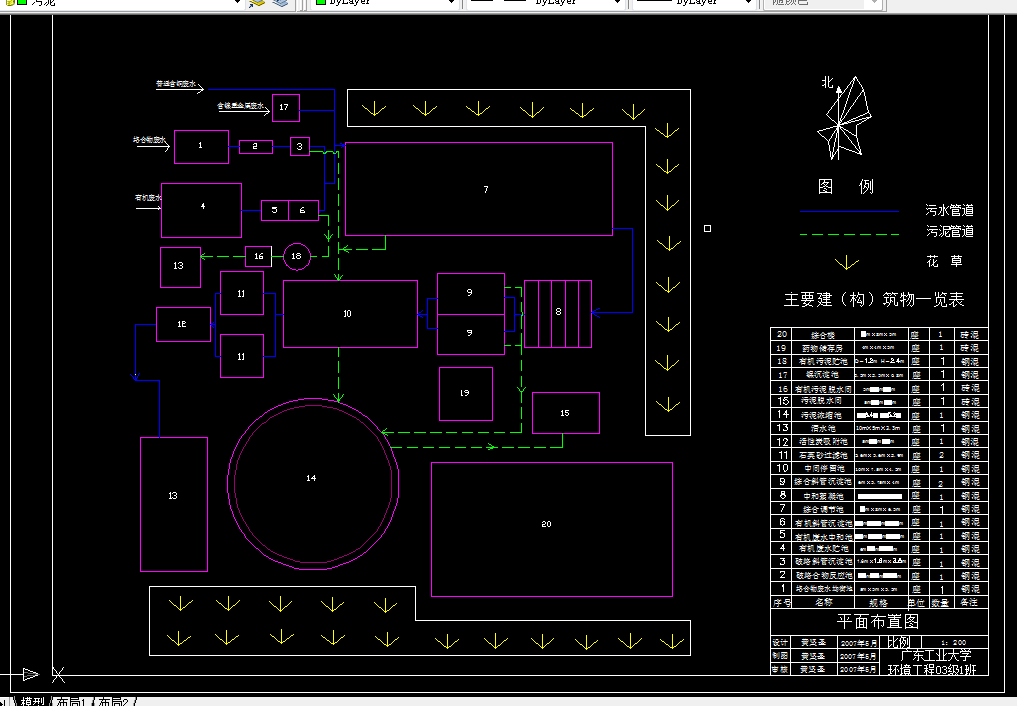
Task: Select the 花 草 legend label
Action: point(944,261)
